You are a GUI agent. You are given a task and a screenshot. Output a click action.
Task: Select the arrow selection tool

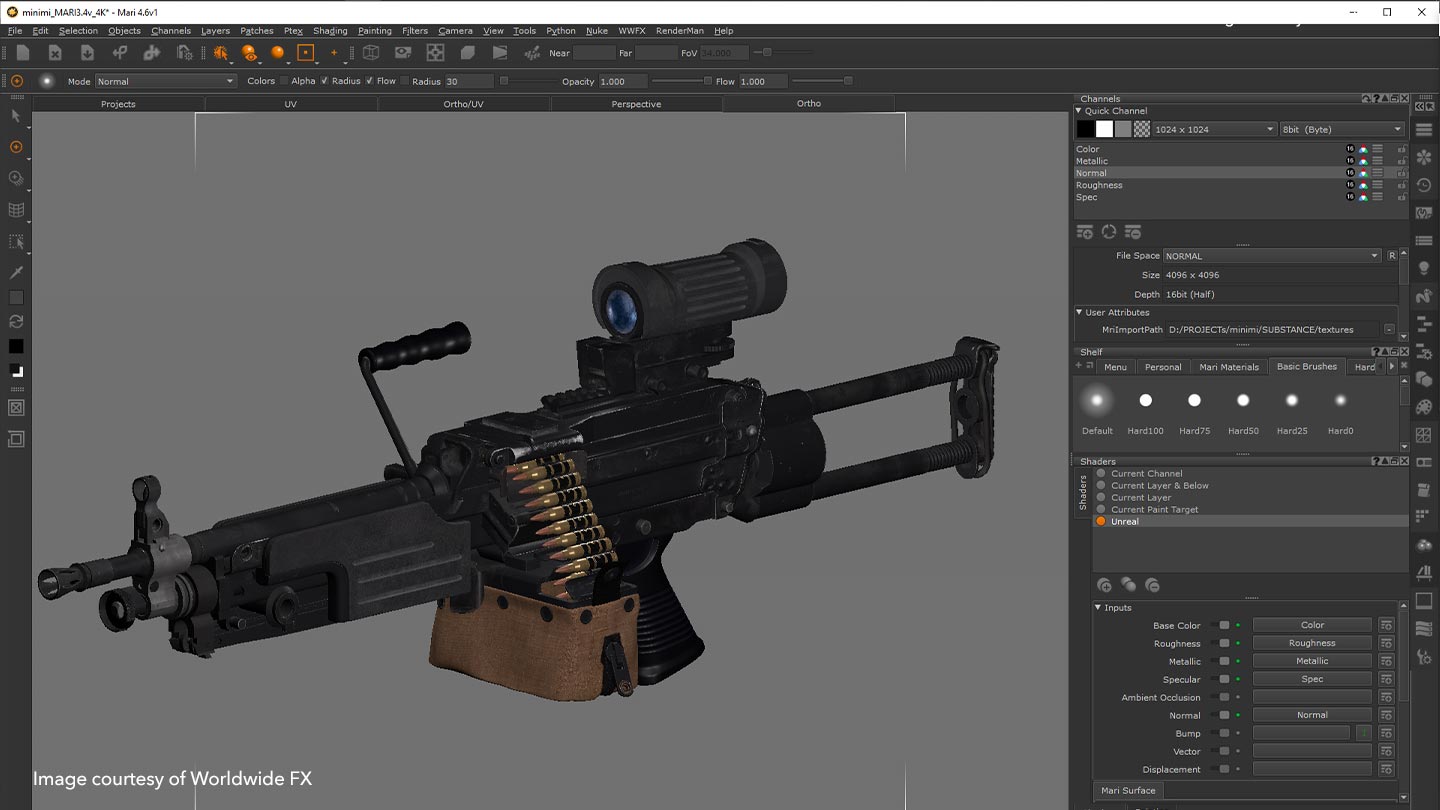[16, 117]
